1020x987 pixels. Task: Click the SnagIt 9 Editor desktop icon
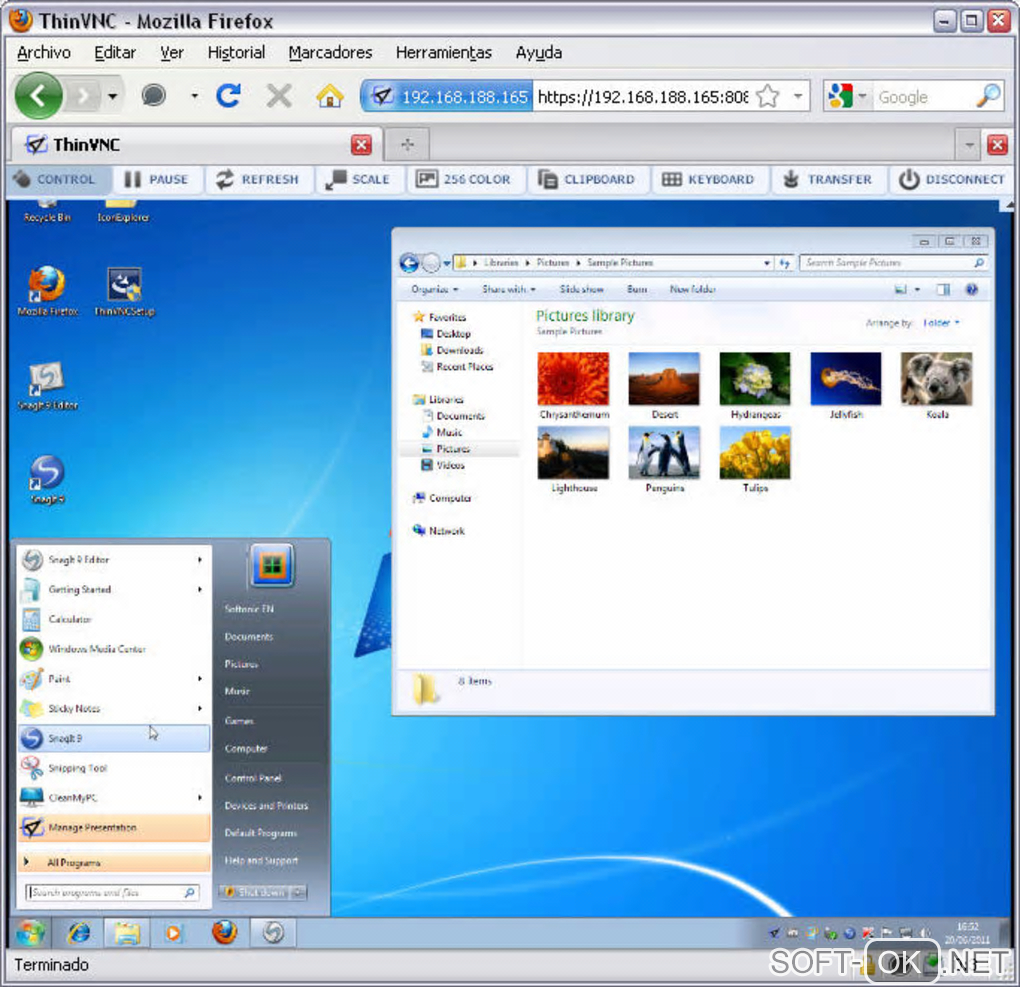(x=47, y=385)
